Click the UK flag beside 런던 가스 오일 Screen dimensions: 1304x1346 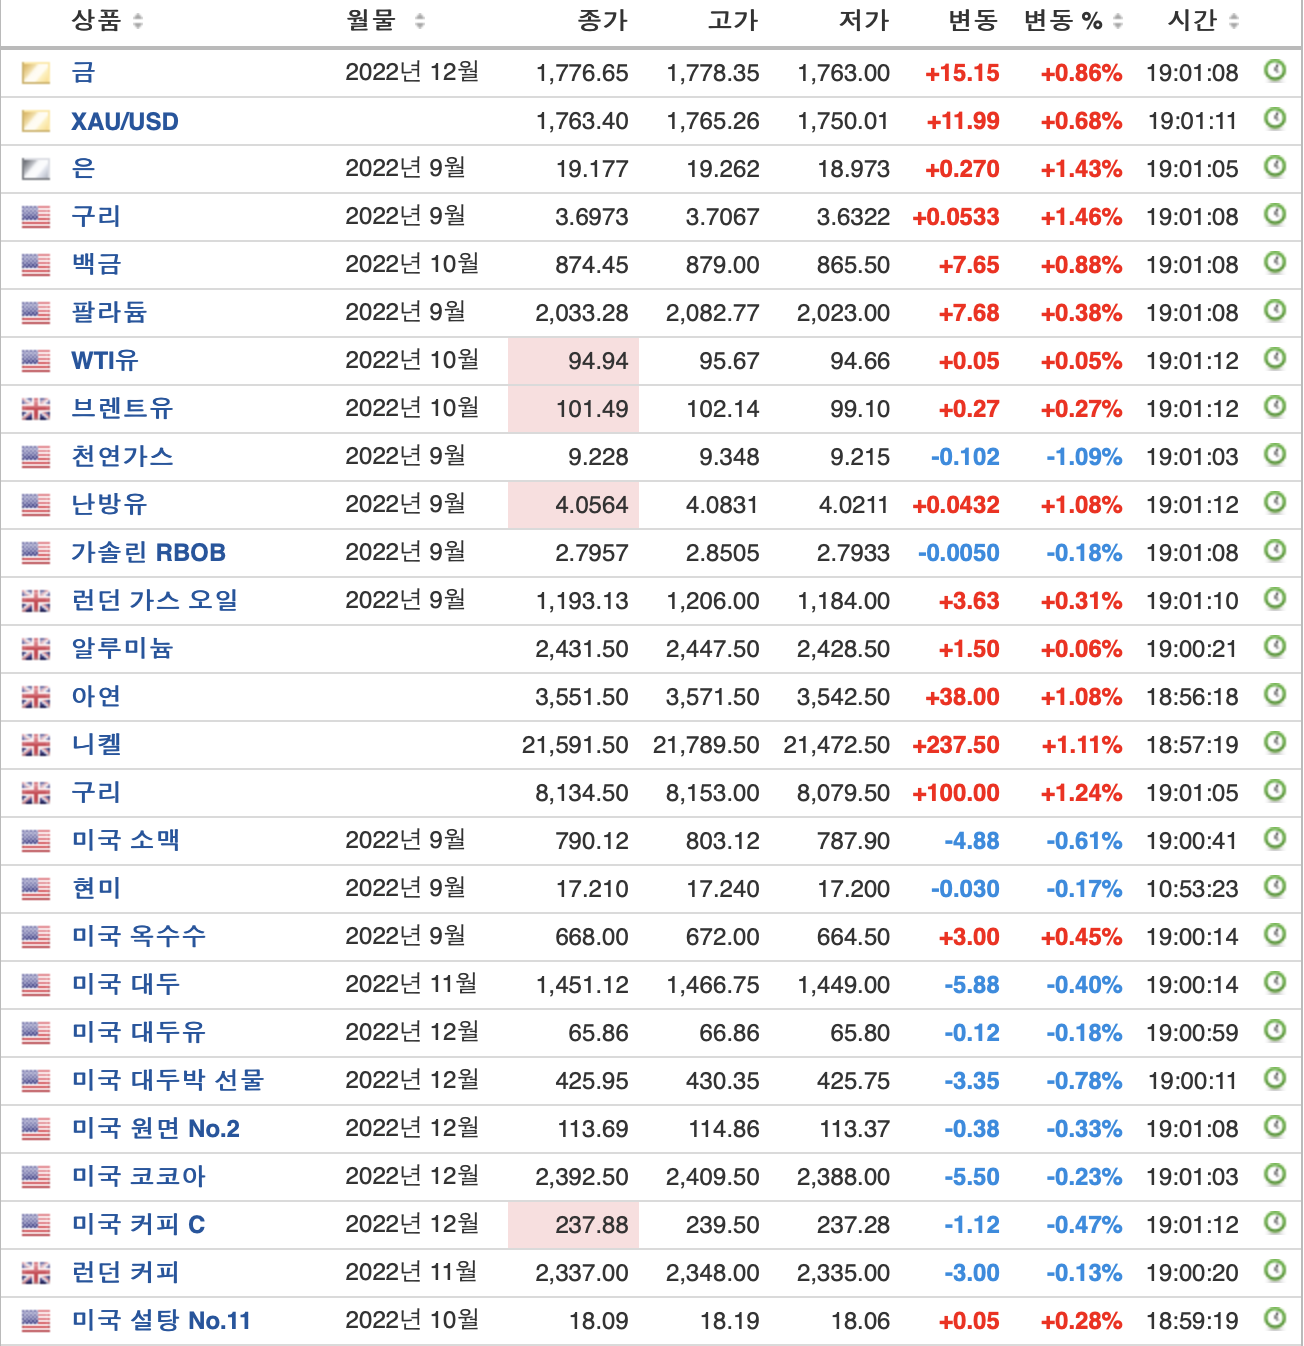tap(36, 601)
